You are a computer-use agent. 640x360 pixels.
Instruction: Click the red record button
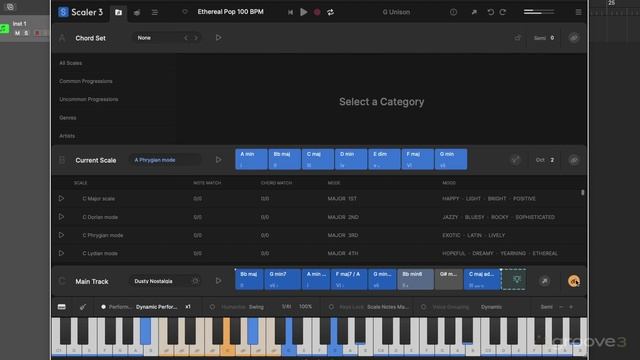coord(317,12)
